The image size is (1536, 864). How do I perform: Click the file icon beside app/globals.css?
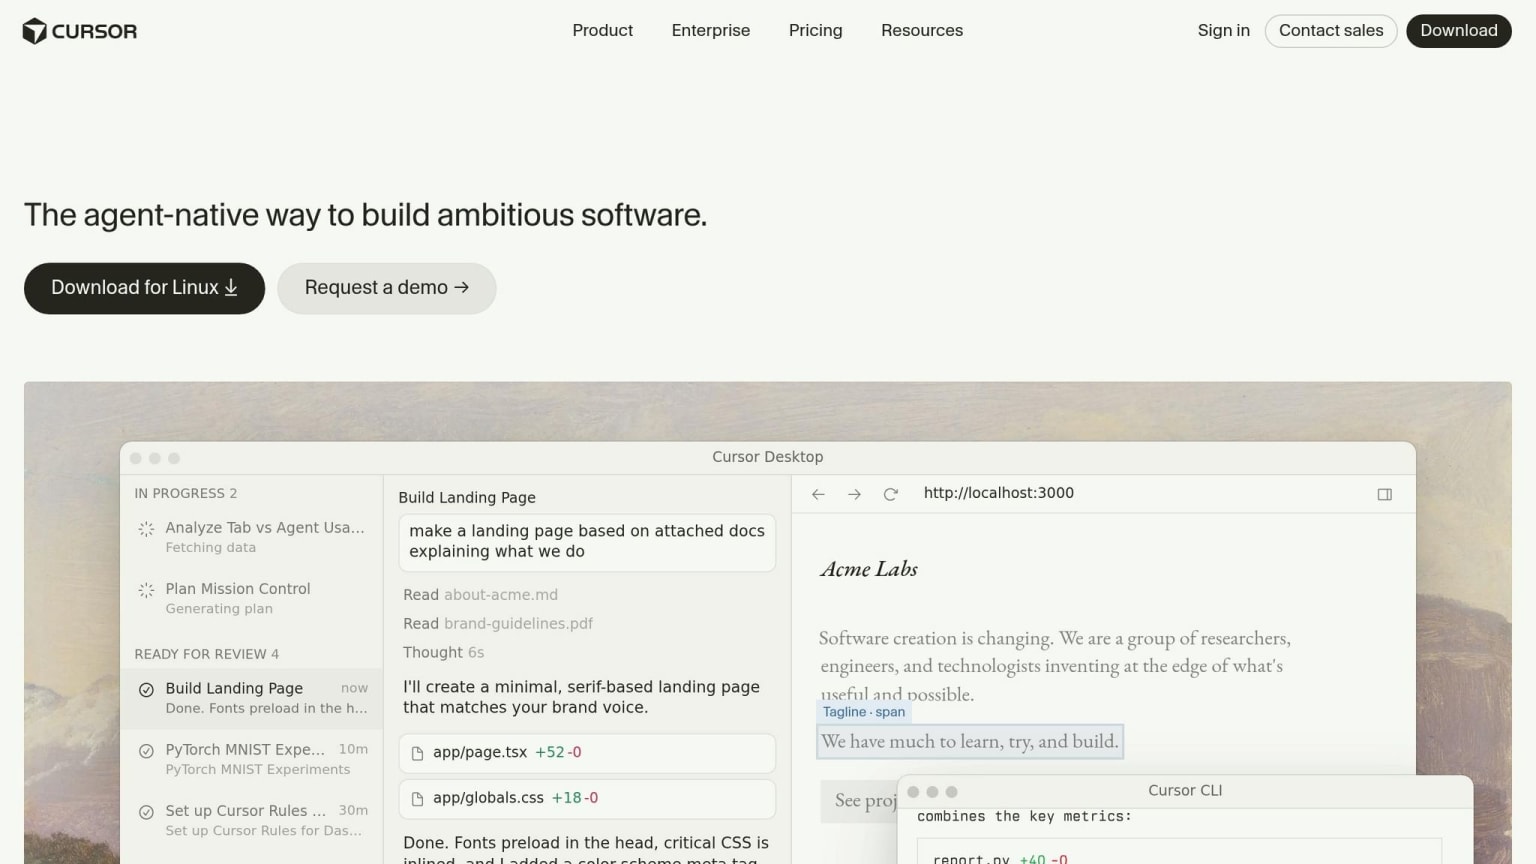(418, 799)
